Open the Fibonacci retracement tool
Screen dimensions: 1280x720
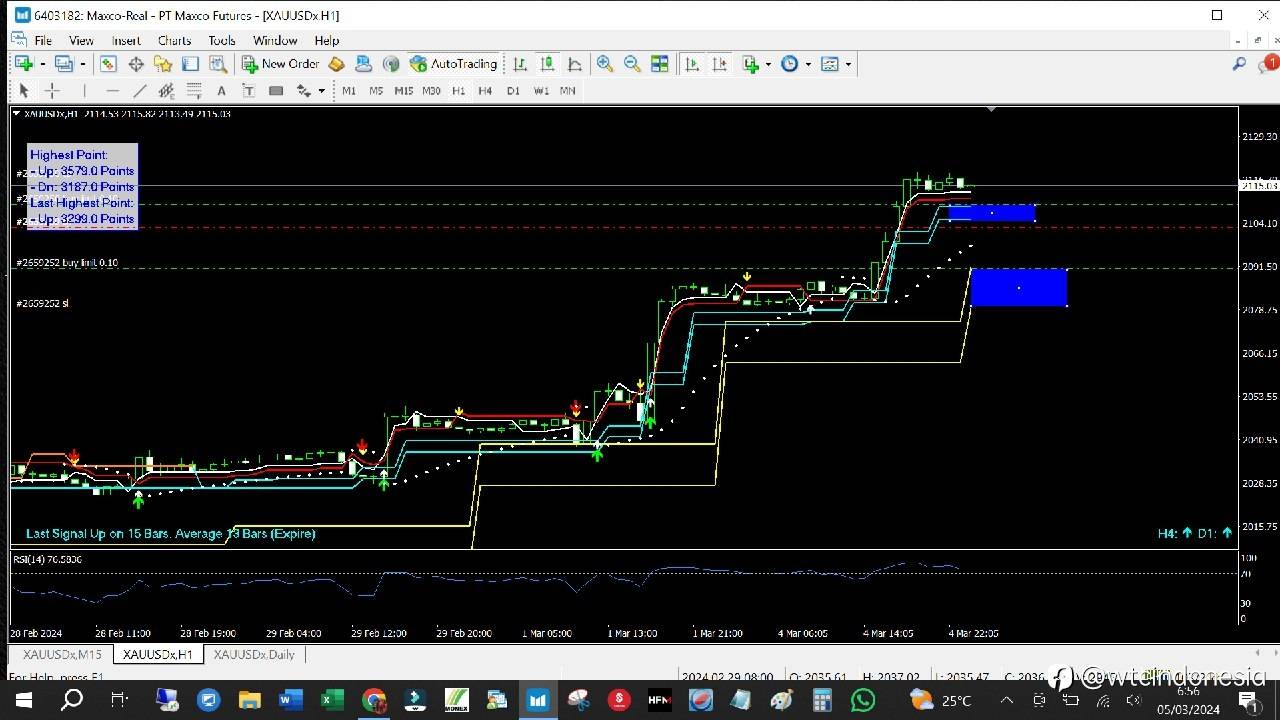pos(194,91)
